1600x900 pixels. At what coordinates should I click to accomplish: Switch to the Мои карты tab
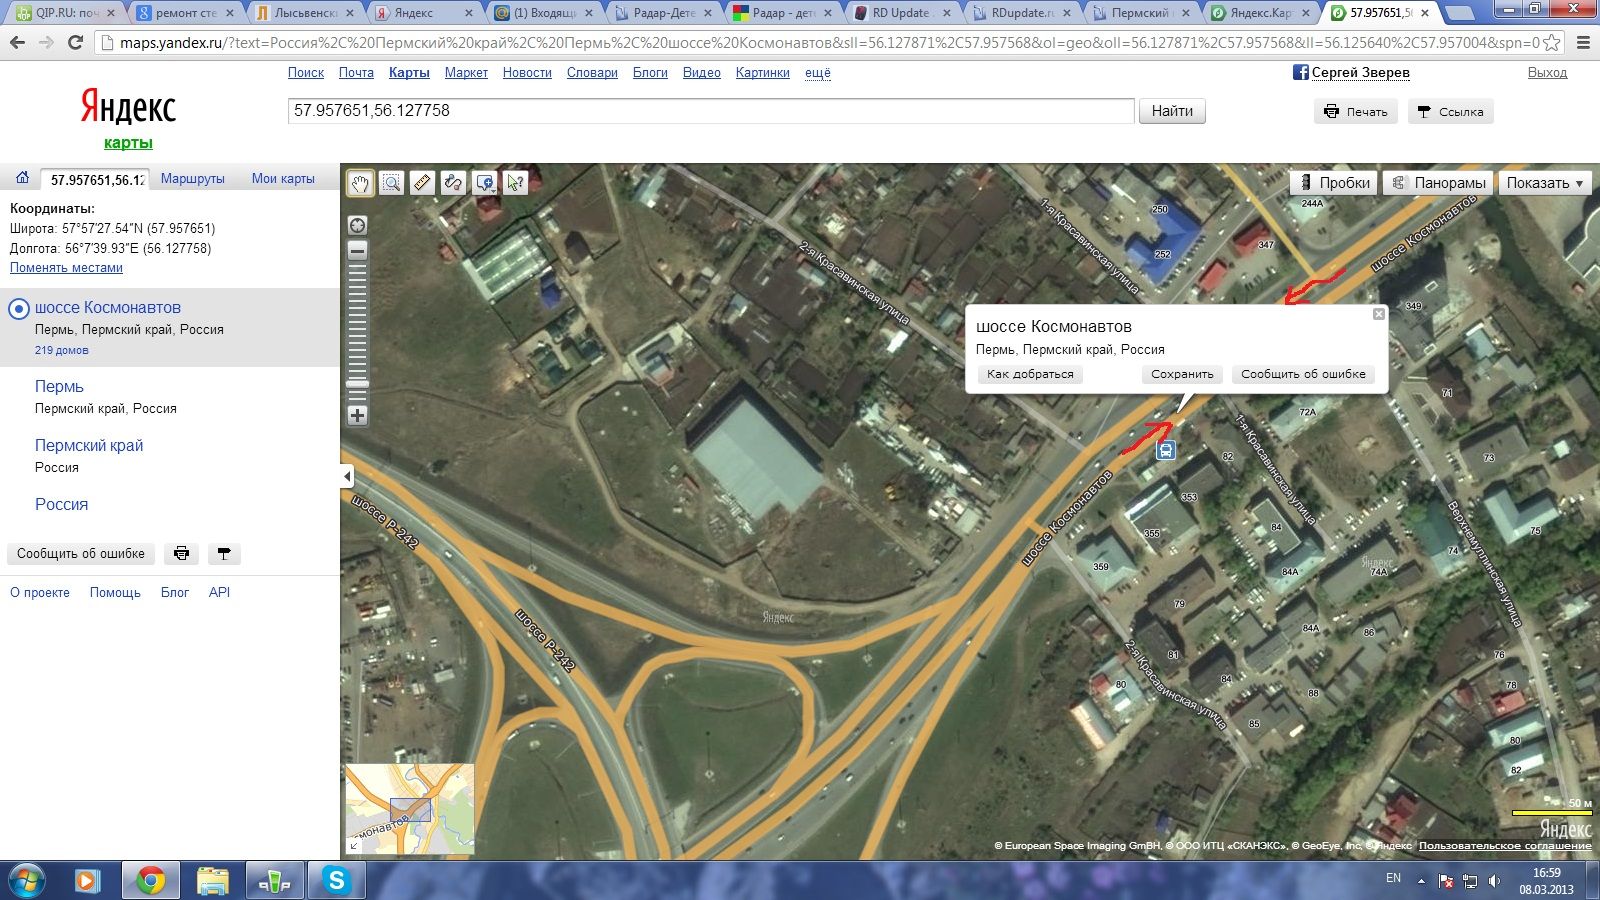click(283, 179)
